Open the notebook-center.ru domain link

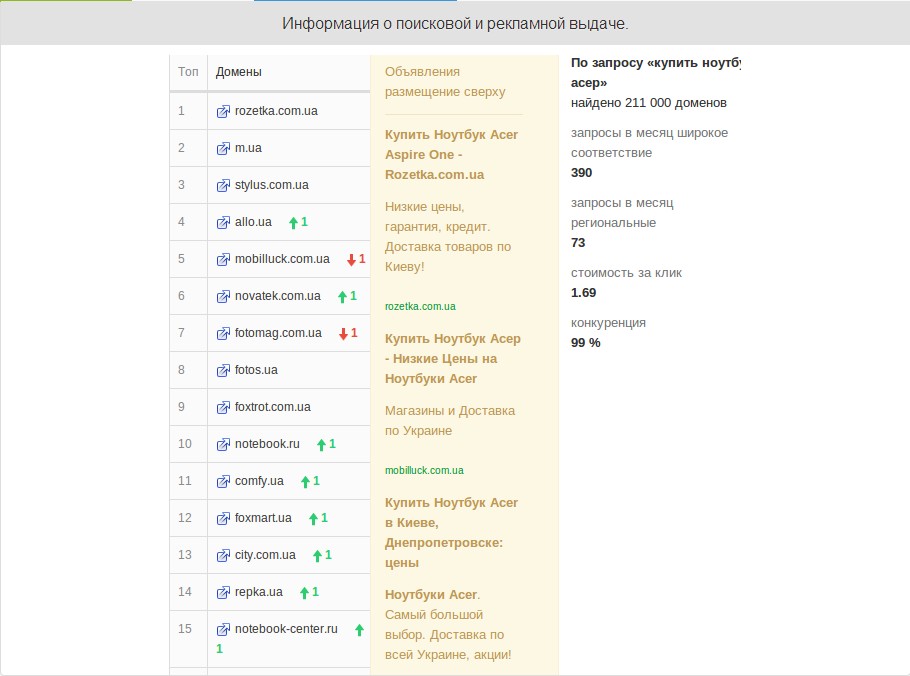pos(286,629)
